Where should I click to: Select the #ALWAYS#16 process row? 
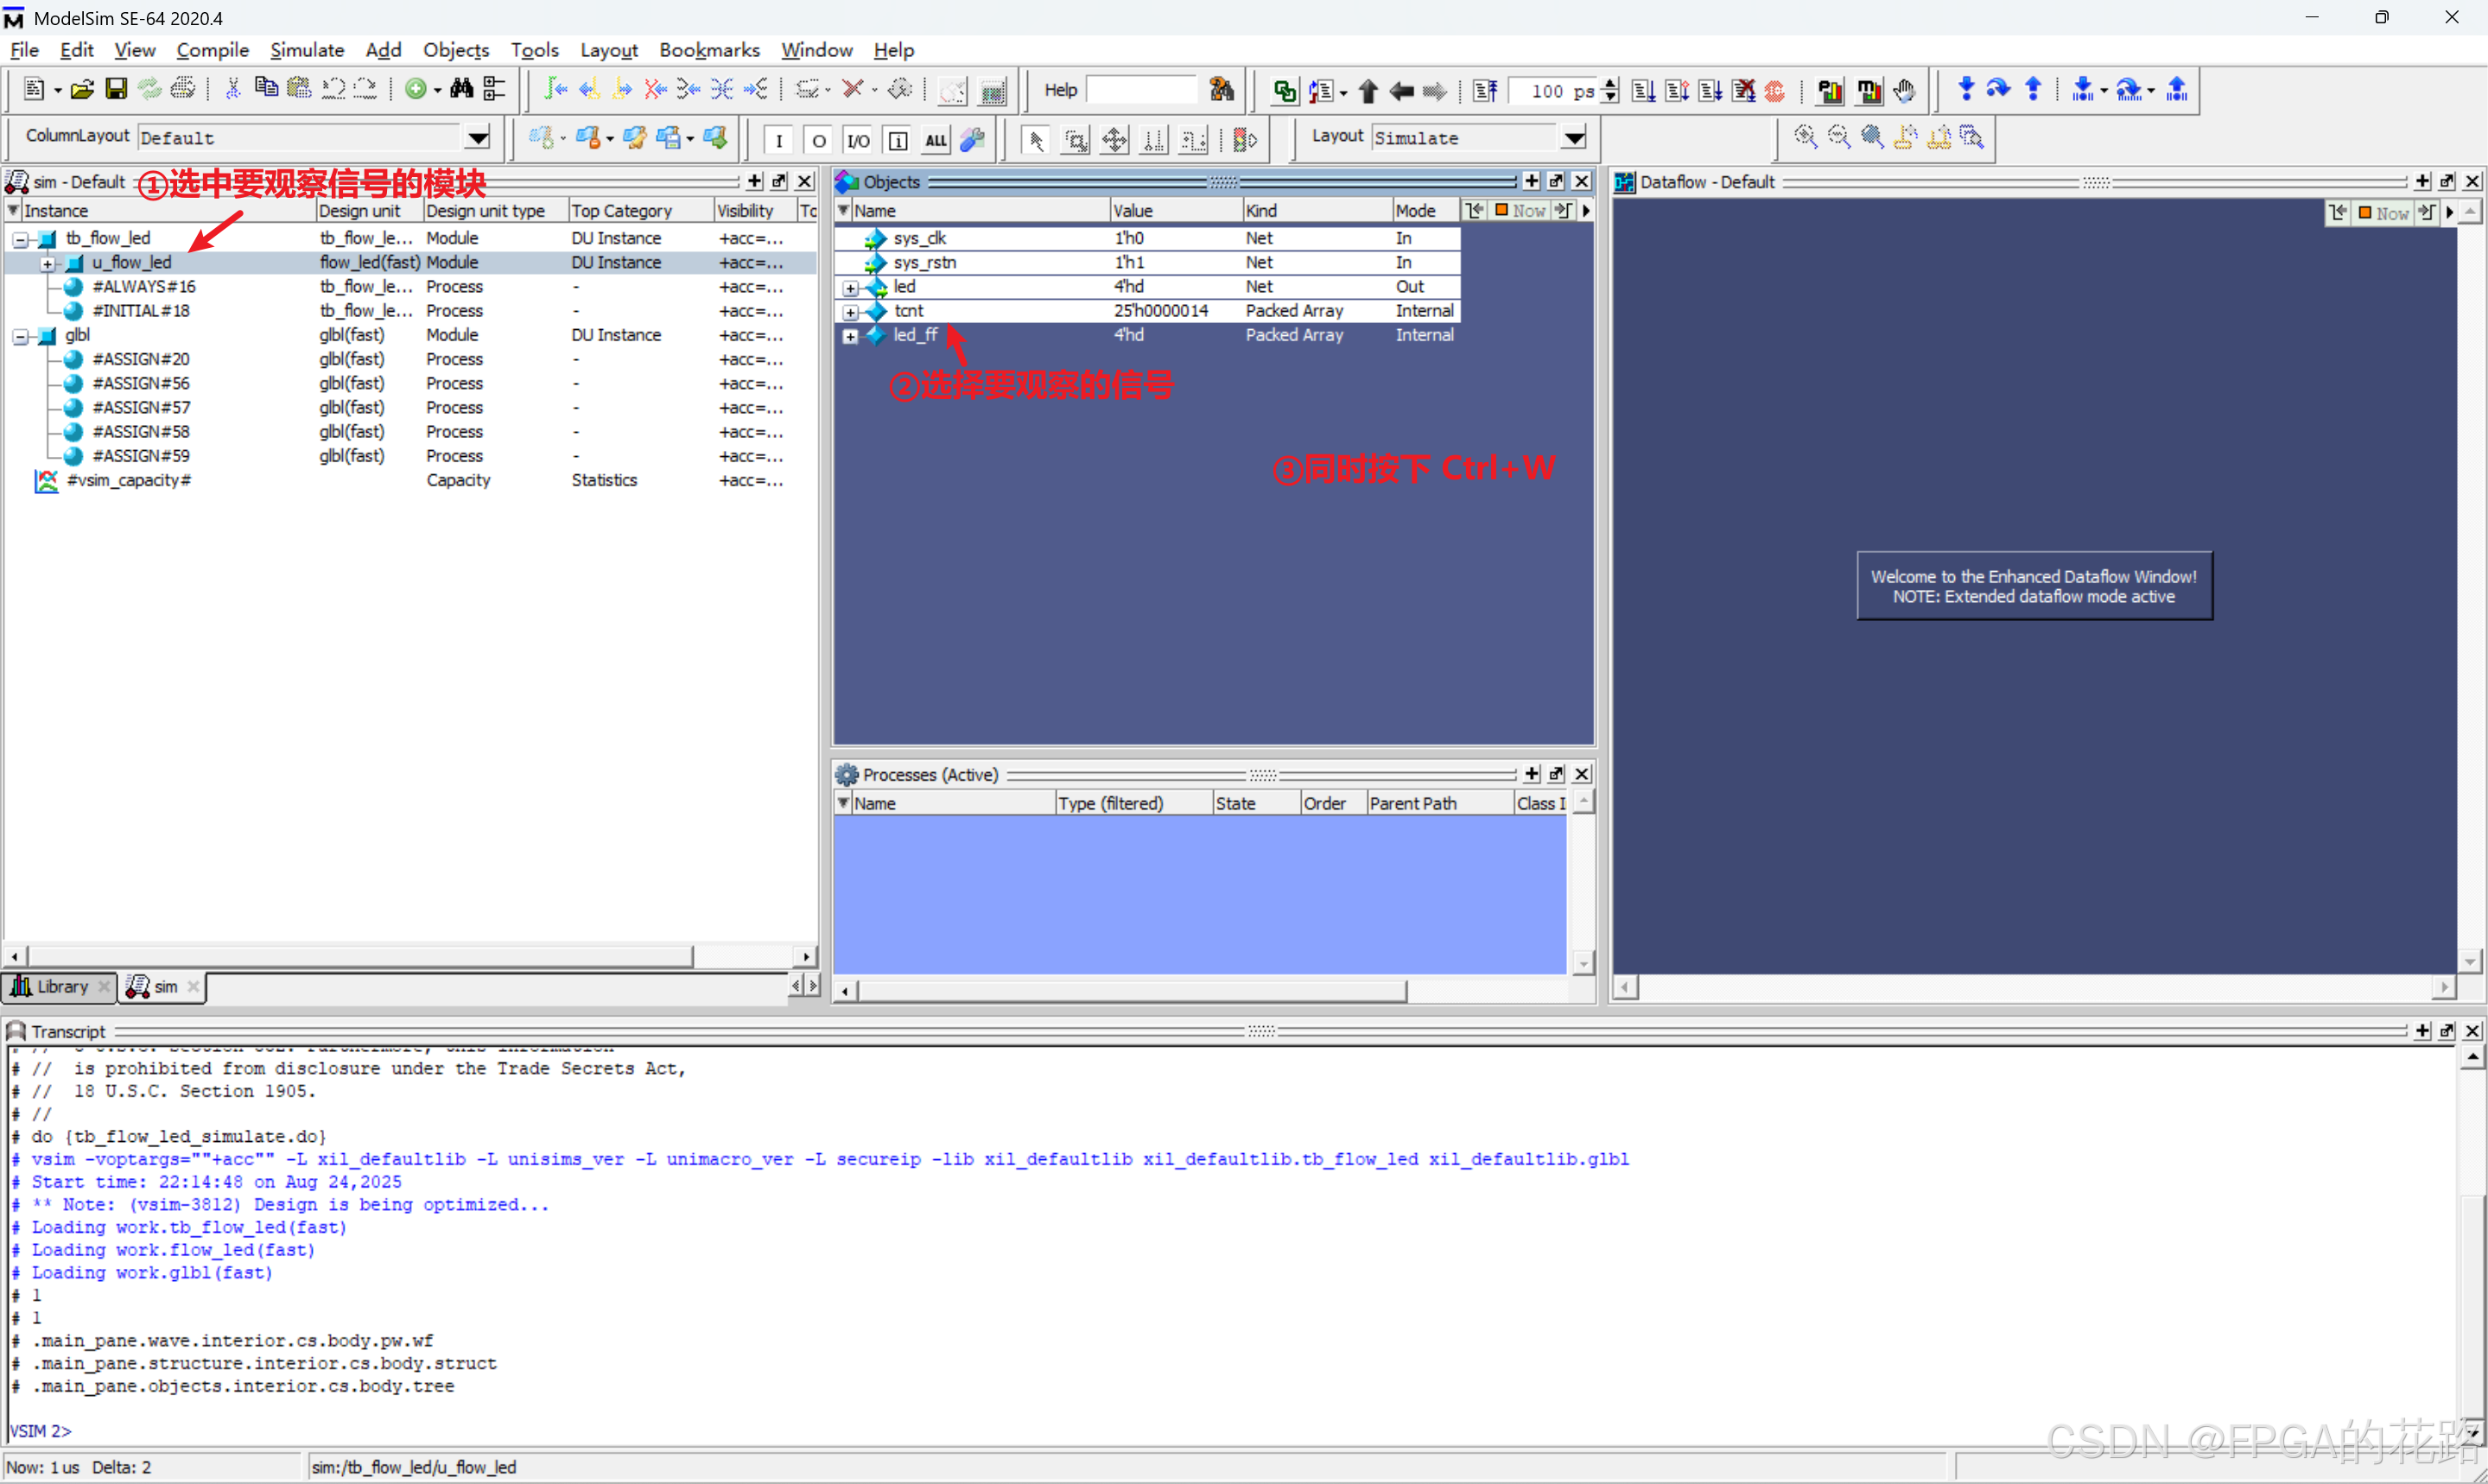coord(409,287)
